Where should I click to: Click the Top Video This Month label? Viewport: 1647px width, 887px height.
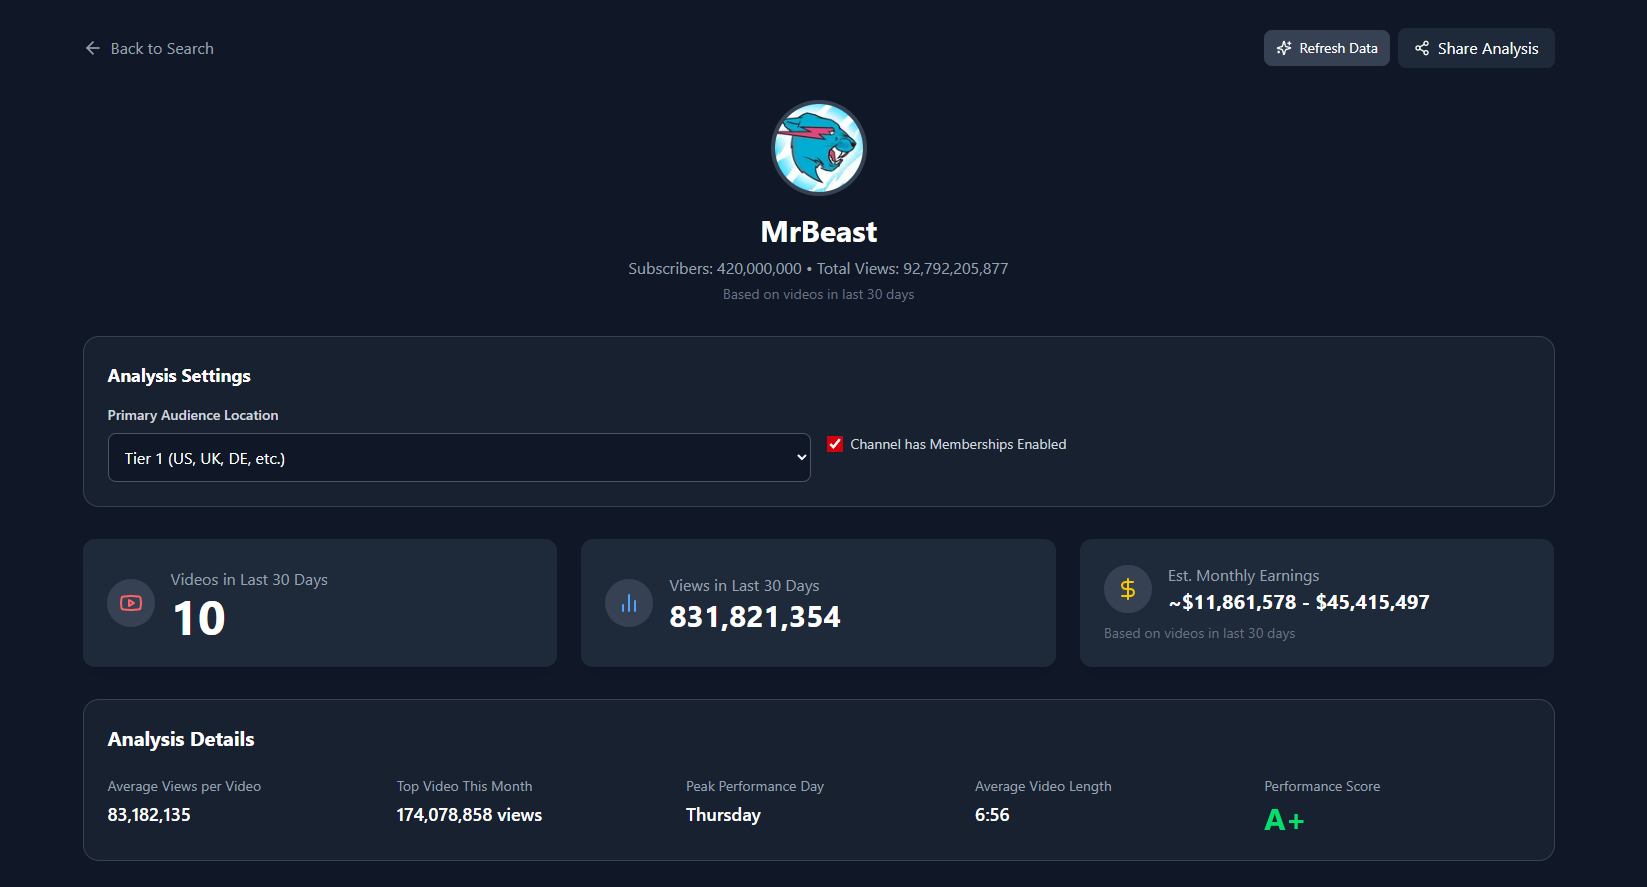[x=464, y=787]
